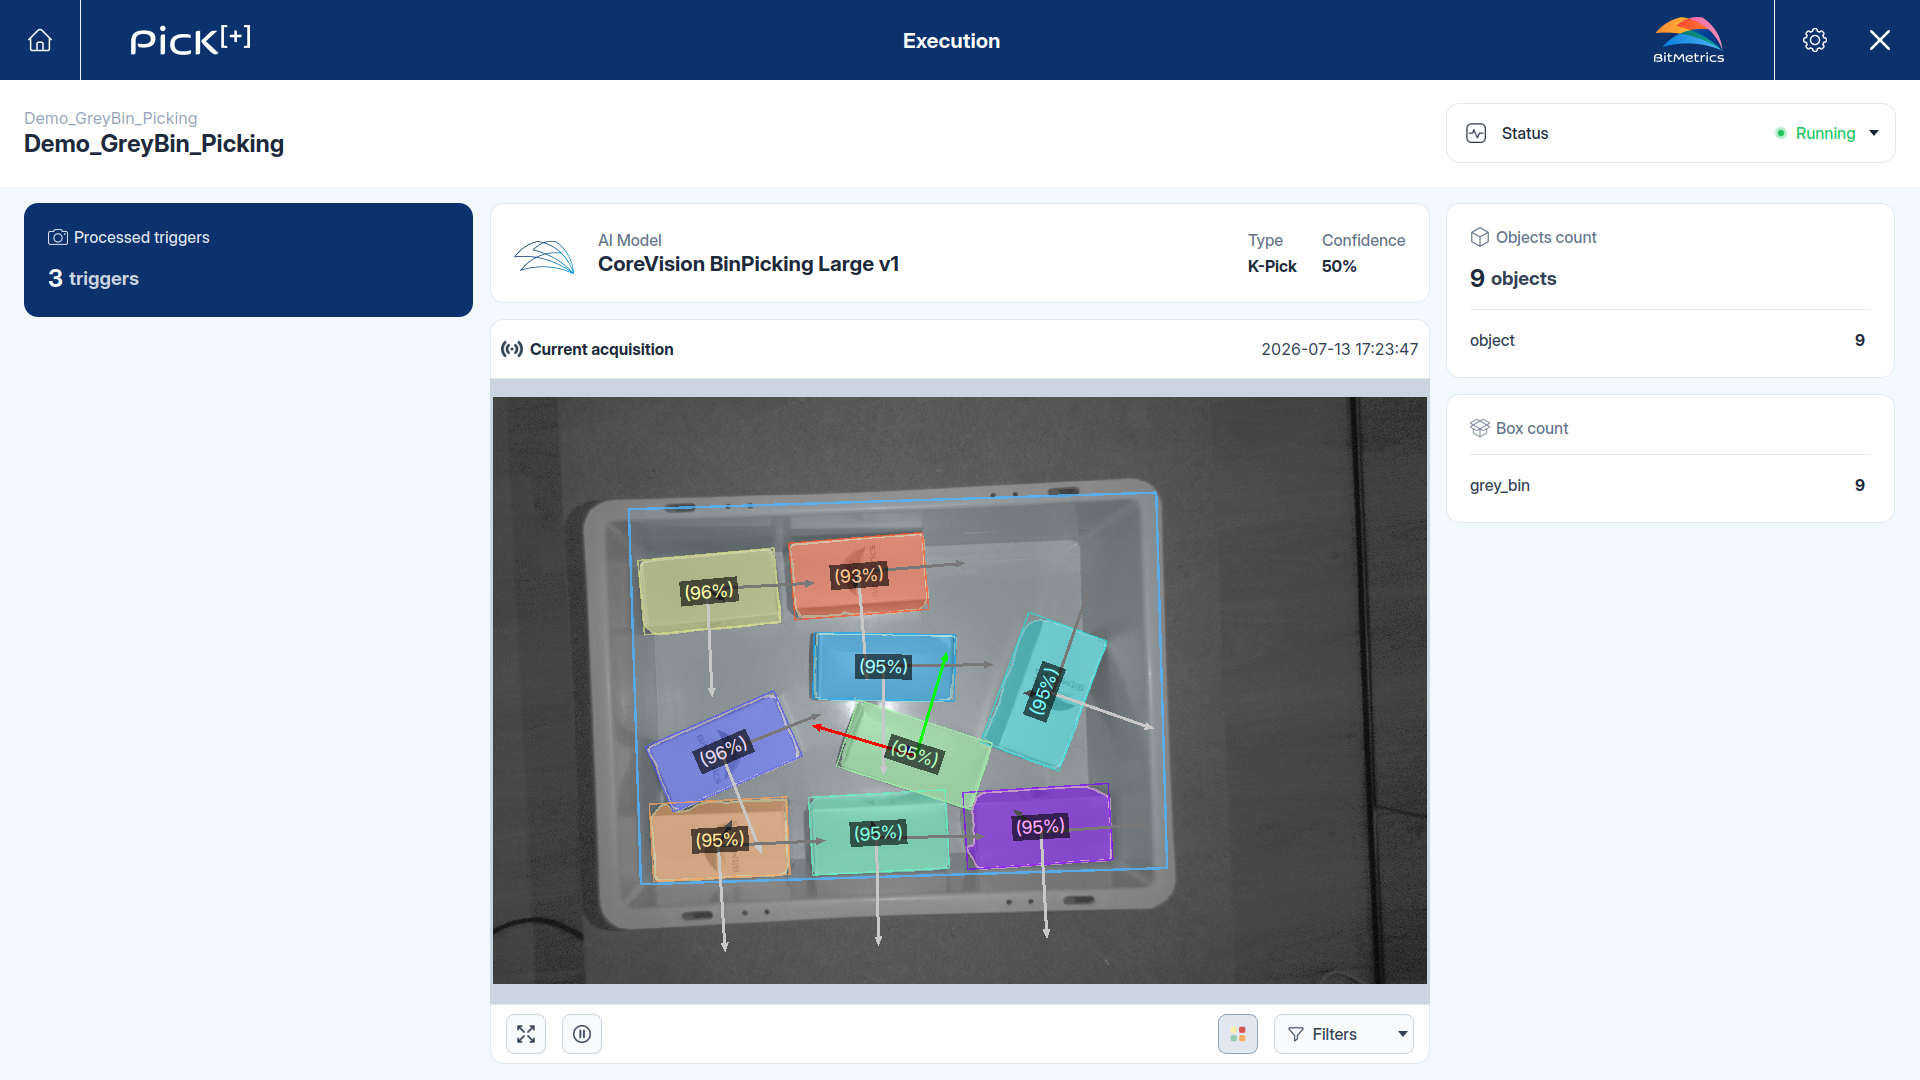The image size is (1920, 1080).
Task: Close the Execution view
Action: 1880,40
